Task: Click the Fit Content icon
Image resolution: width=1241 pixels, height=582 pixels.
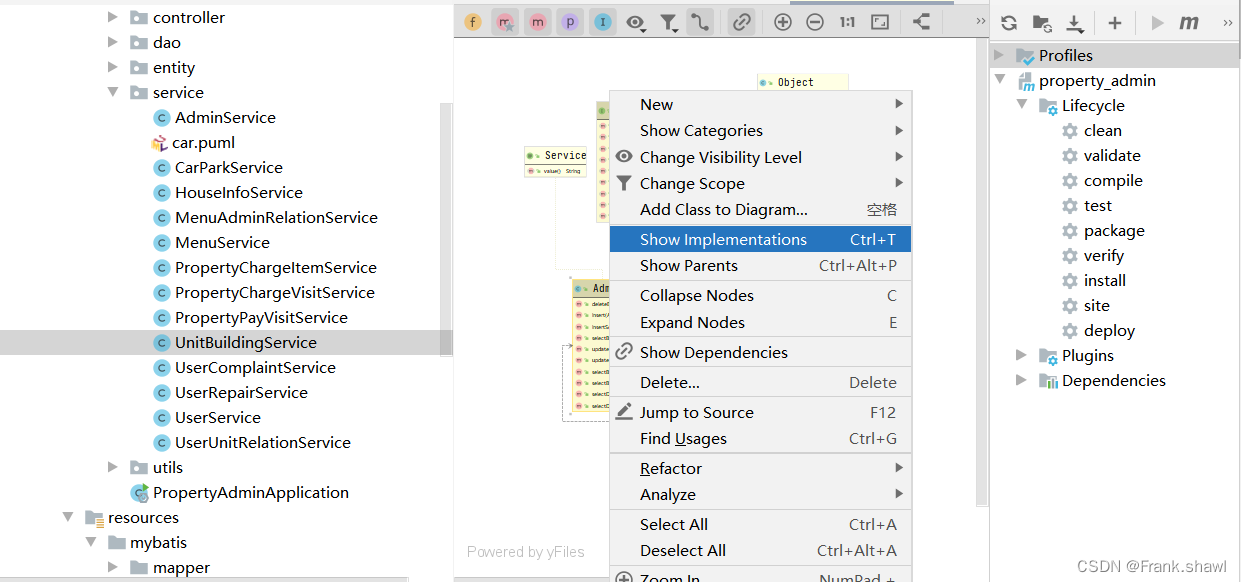Action: click(880, 22)
